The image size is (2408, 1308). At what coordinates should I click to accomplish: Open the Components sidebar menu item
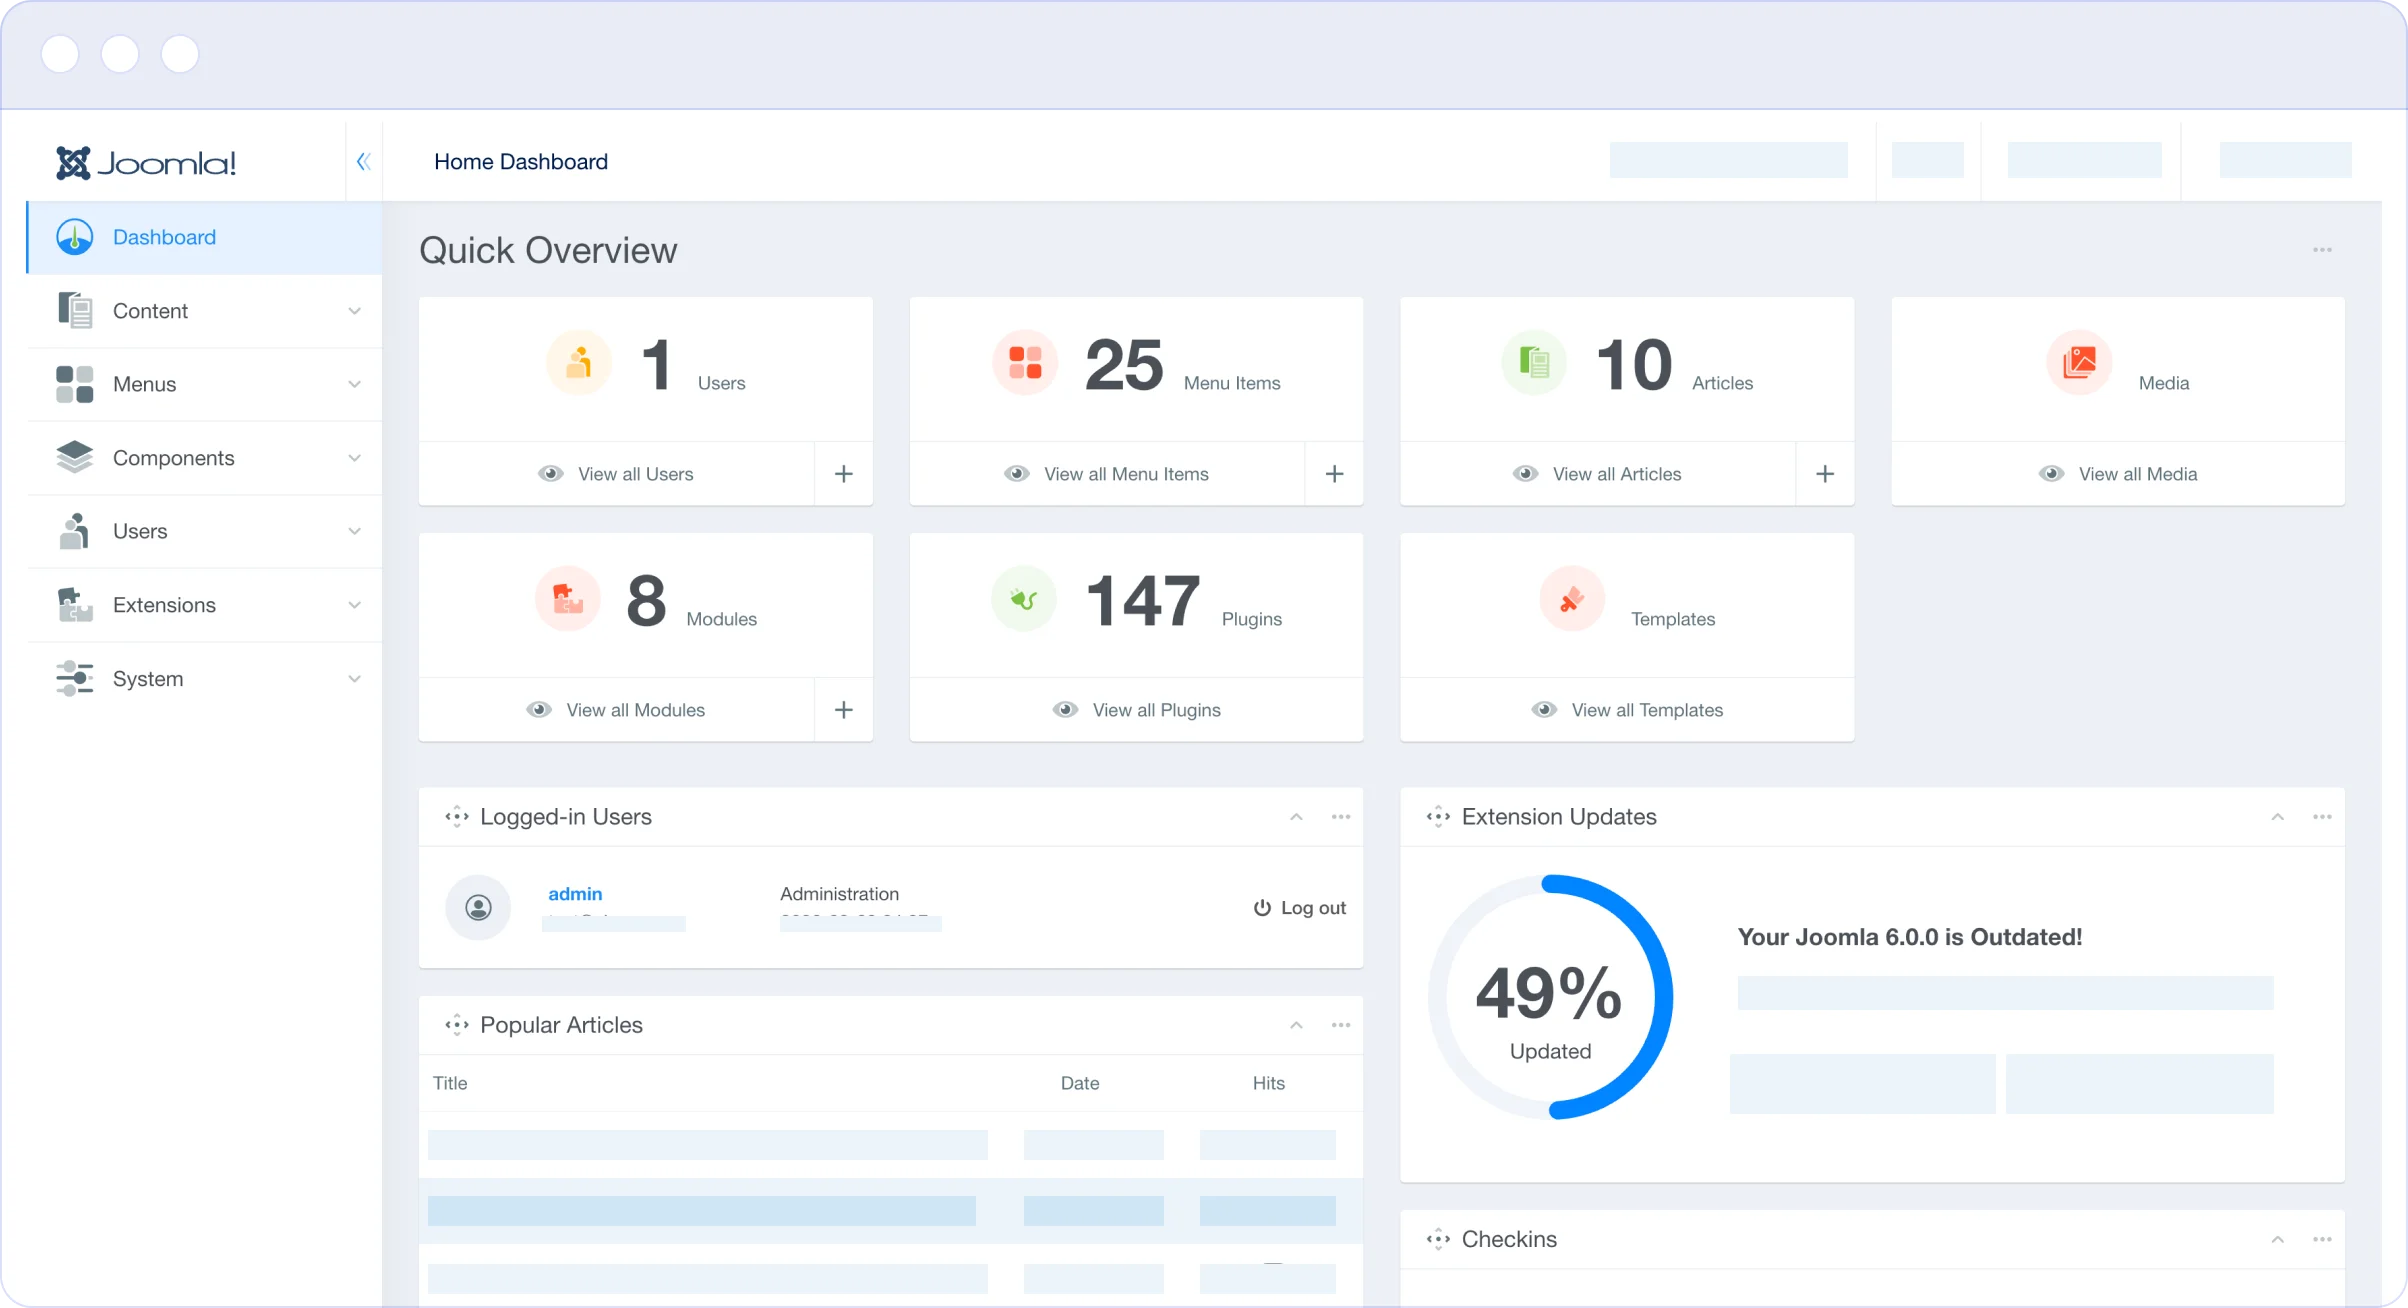(173, 458)
